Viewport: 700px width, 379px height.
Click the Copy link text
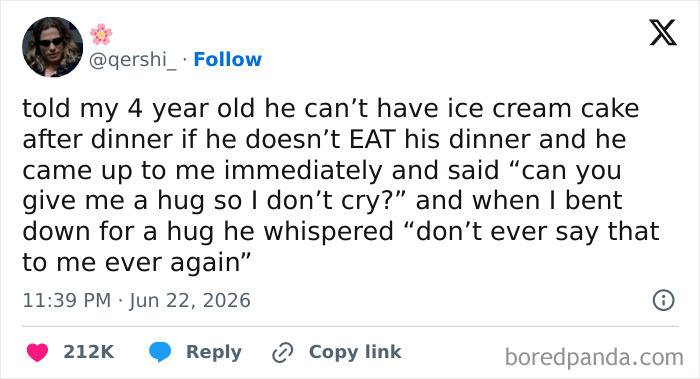pos(355,352)
